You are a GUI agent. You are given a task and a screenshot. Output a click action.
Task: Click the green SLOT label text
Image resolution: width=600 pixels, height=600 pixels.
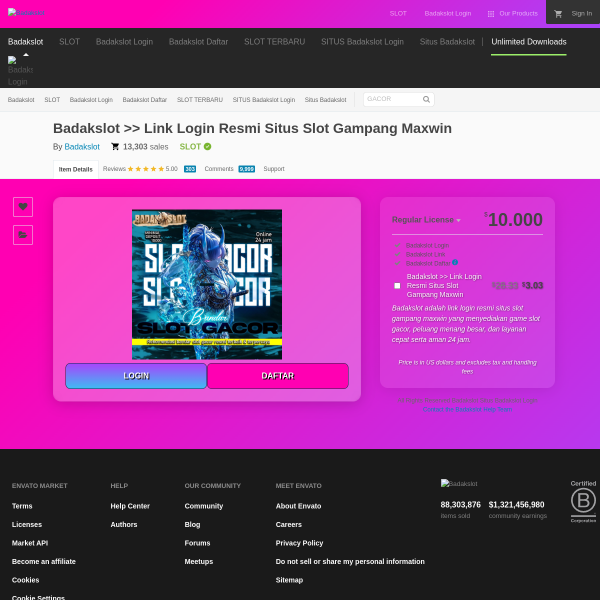click(x=190, y=147)
